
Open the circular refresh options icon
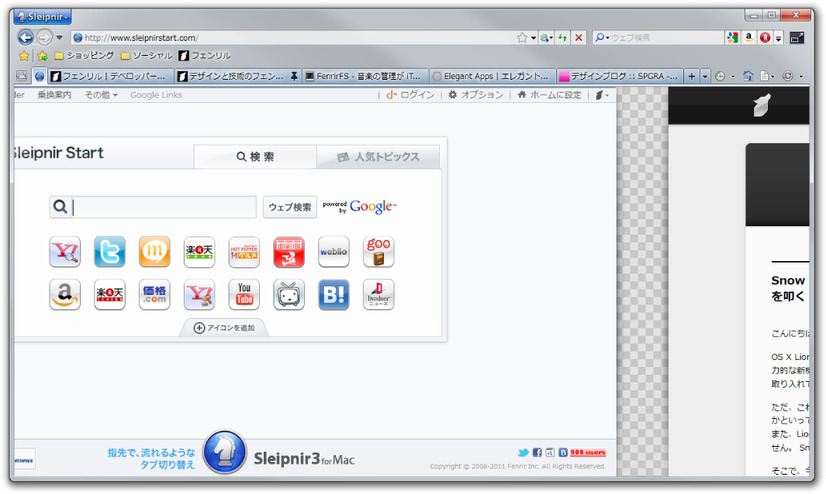(x=788, y=76)
